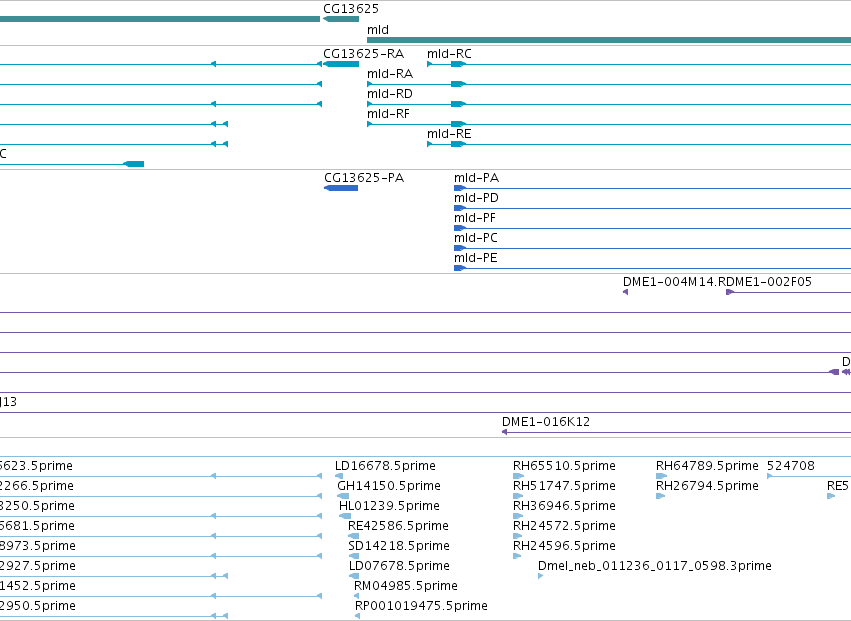The image size is (851, 621).
Task: Select the mld-PD coding sequence label
Action: point(476,198)
